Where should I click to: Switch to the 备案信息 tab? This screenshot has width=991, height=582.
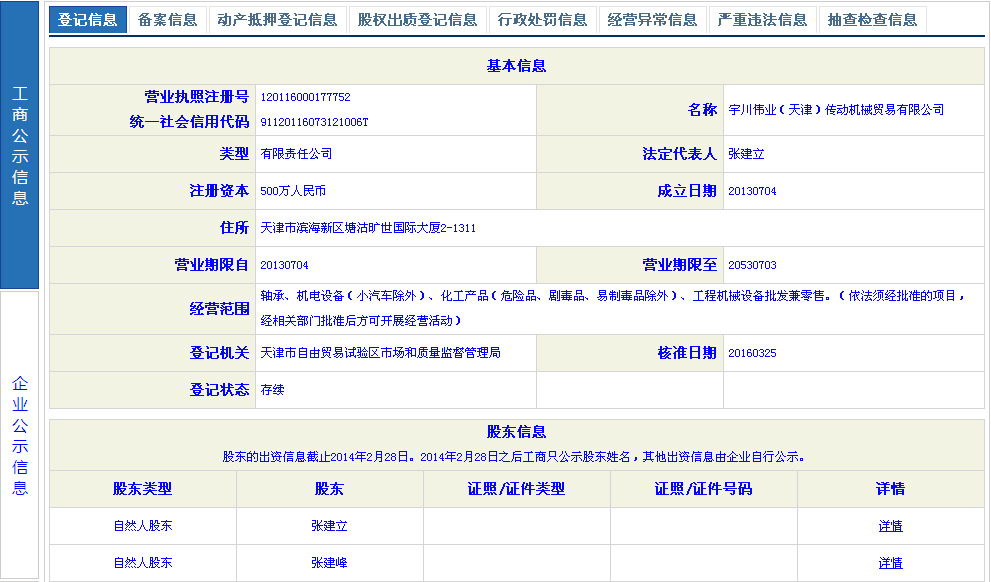[x=168, y=19]
